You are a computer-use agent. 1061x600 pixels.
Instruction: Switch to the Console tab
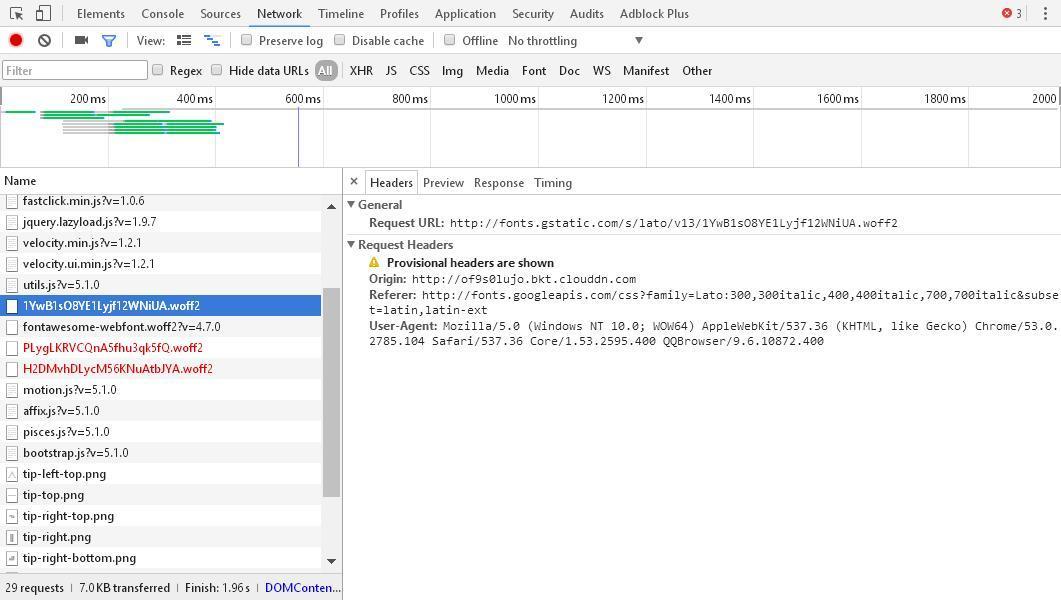pos(162,14)
